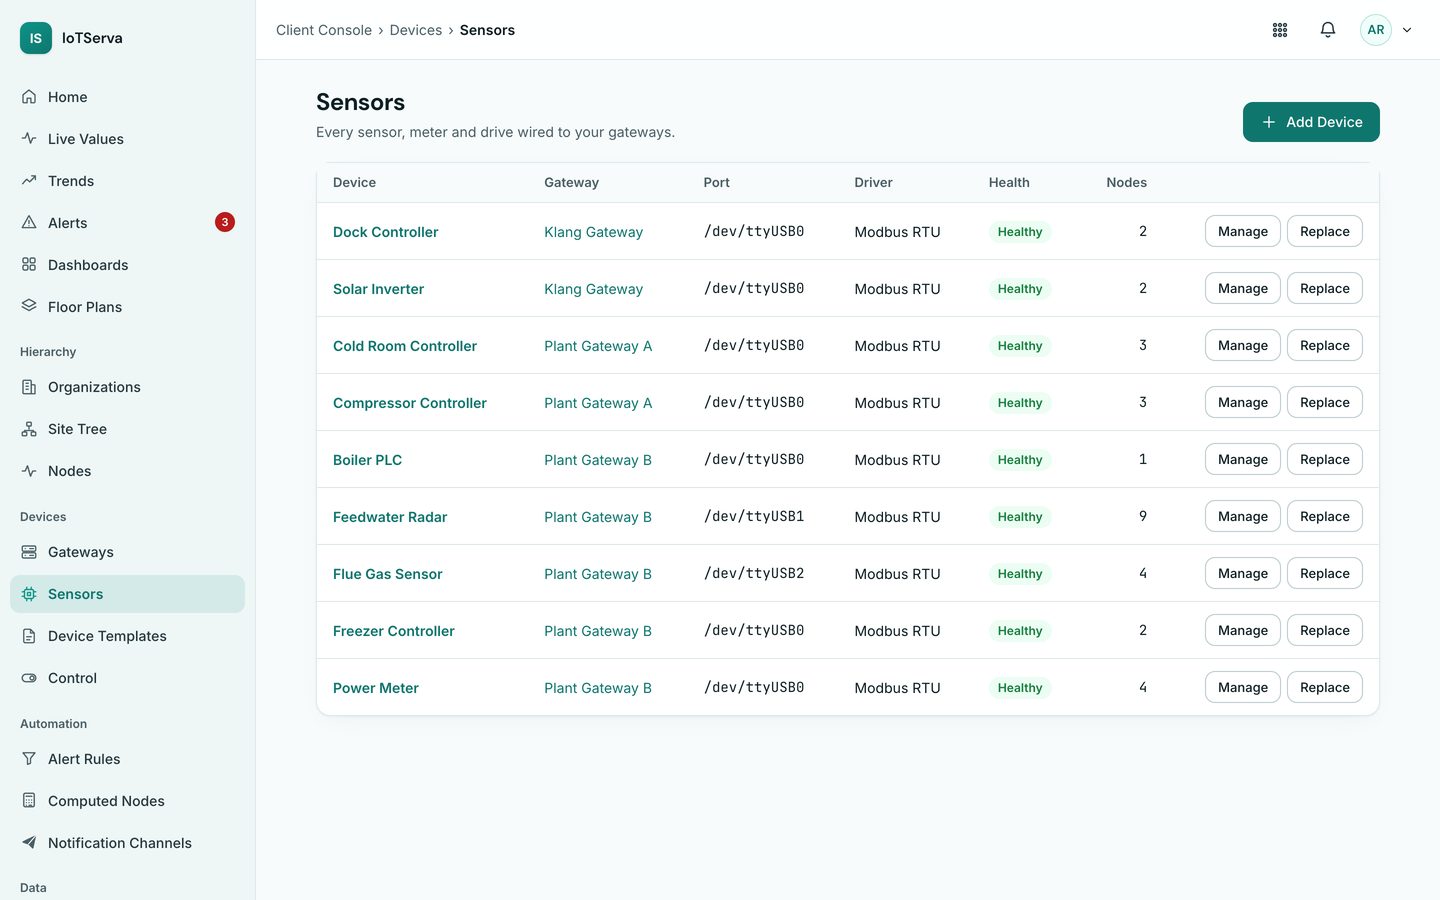
Task: Manage the Dock Controller device
Action: pyautogui.click(x=1243, y=231)
